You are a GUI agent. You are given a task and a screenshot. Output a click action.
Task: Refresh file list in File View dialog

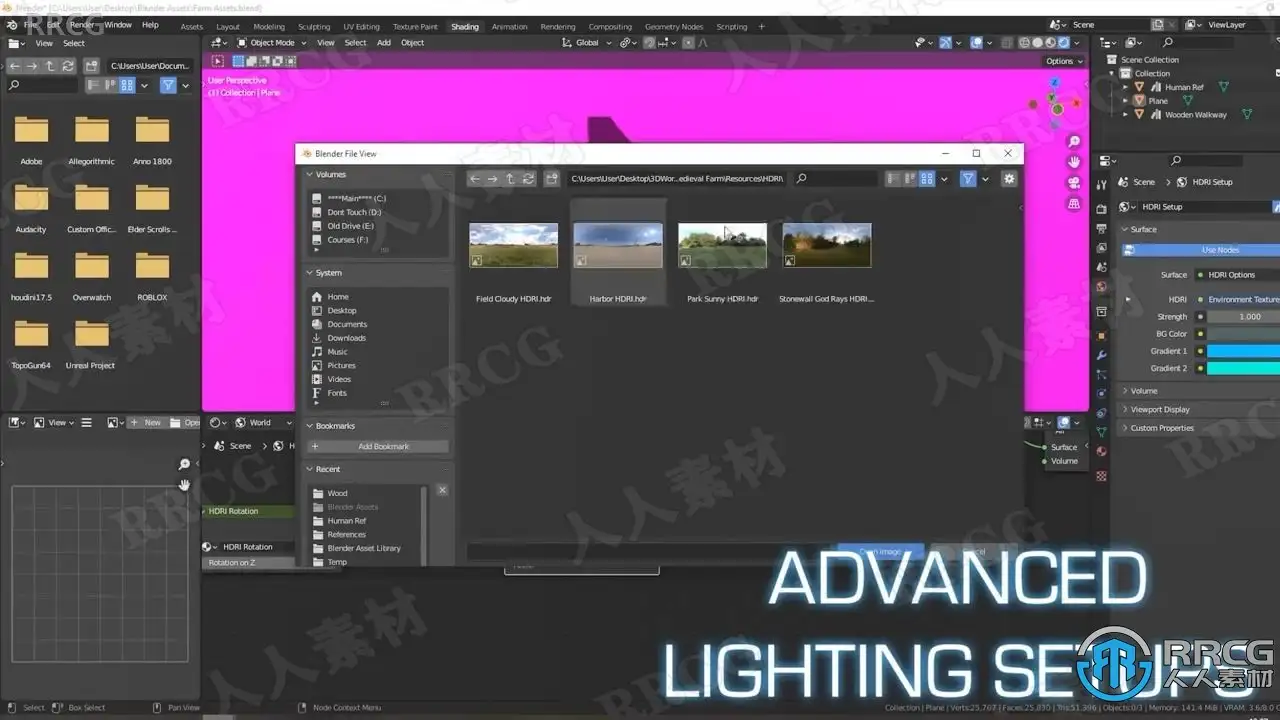tap(528, 179)
